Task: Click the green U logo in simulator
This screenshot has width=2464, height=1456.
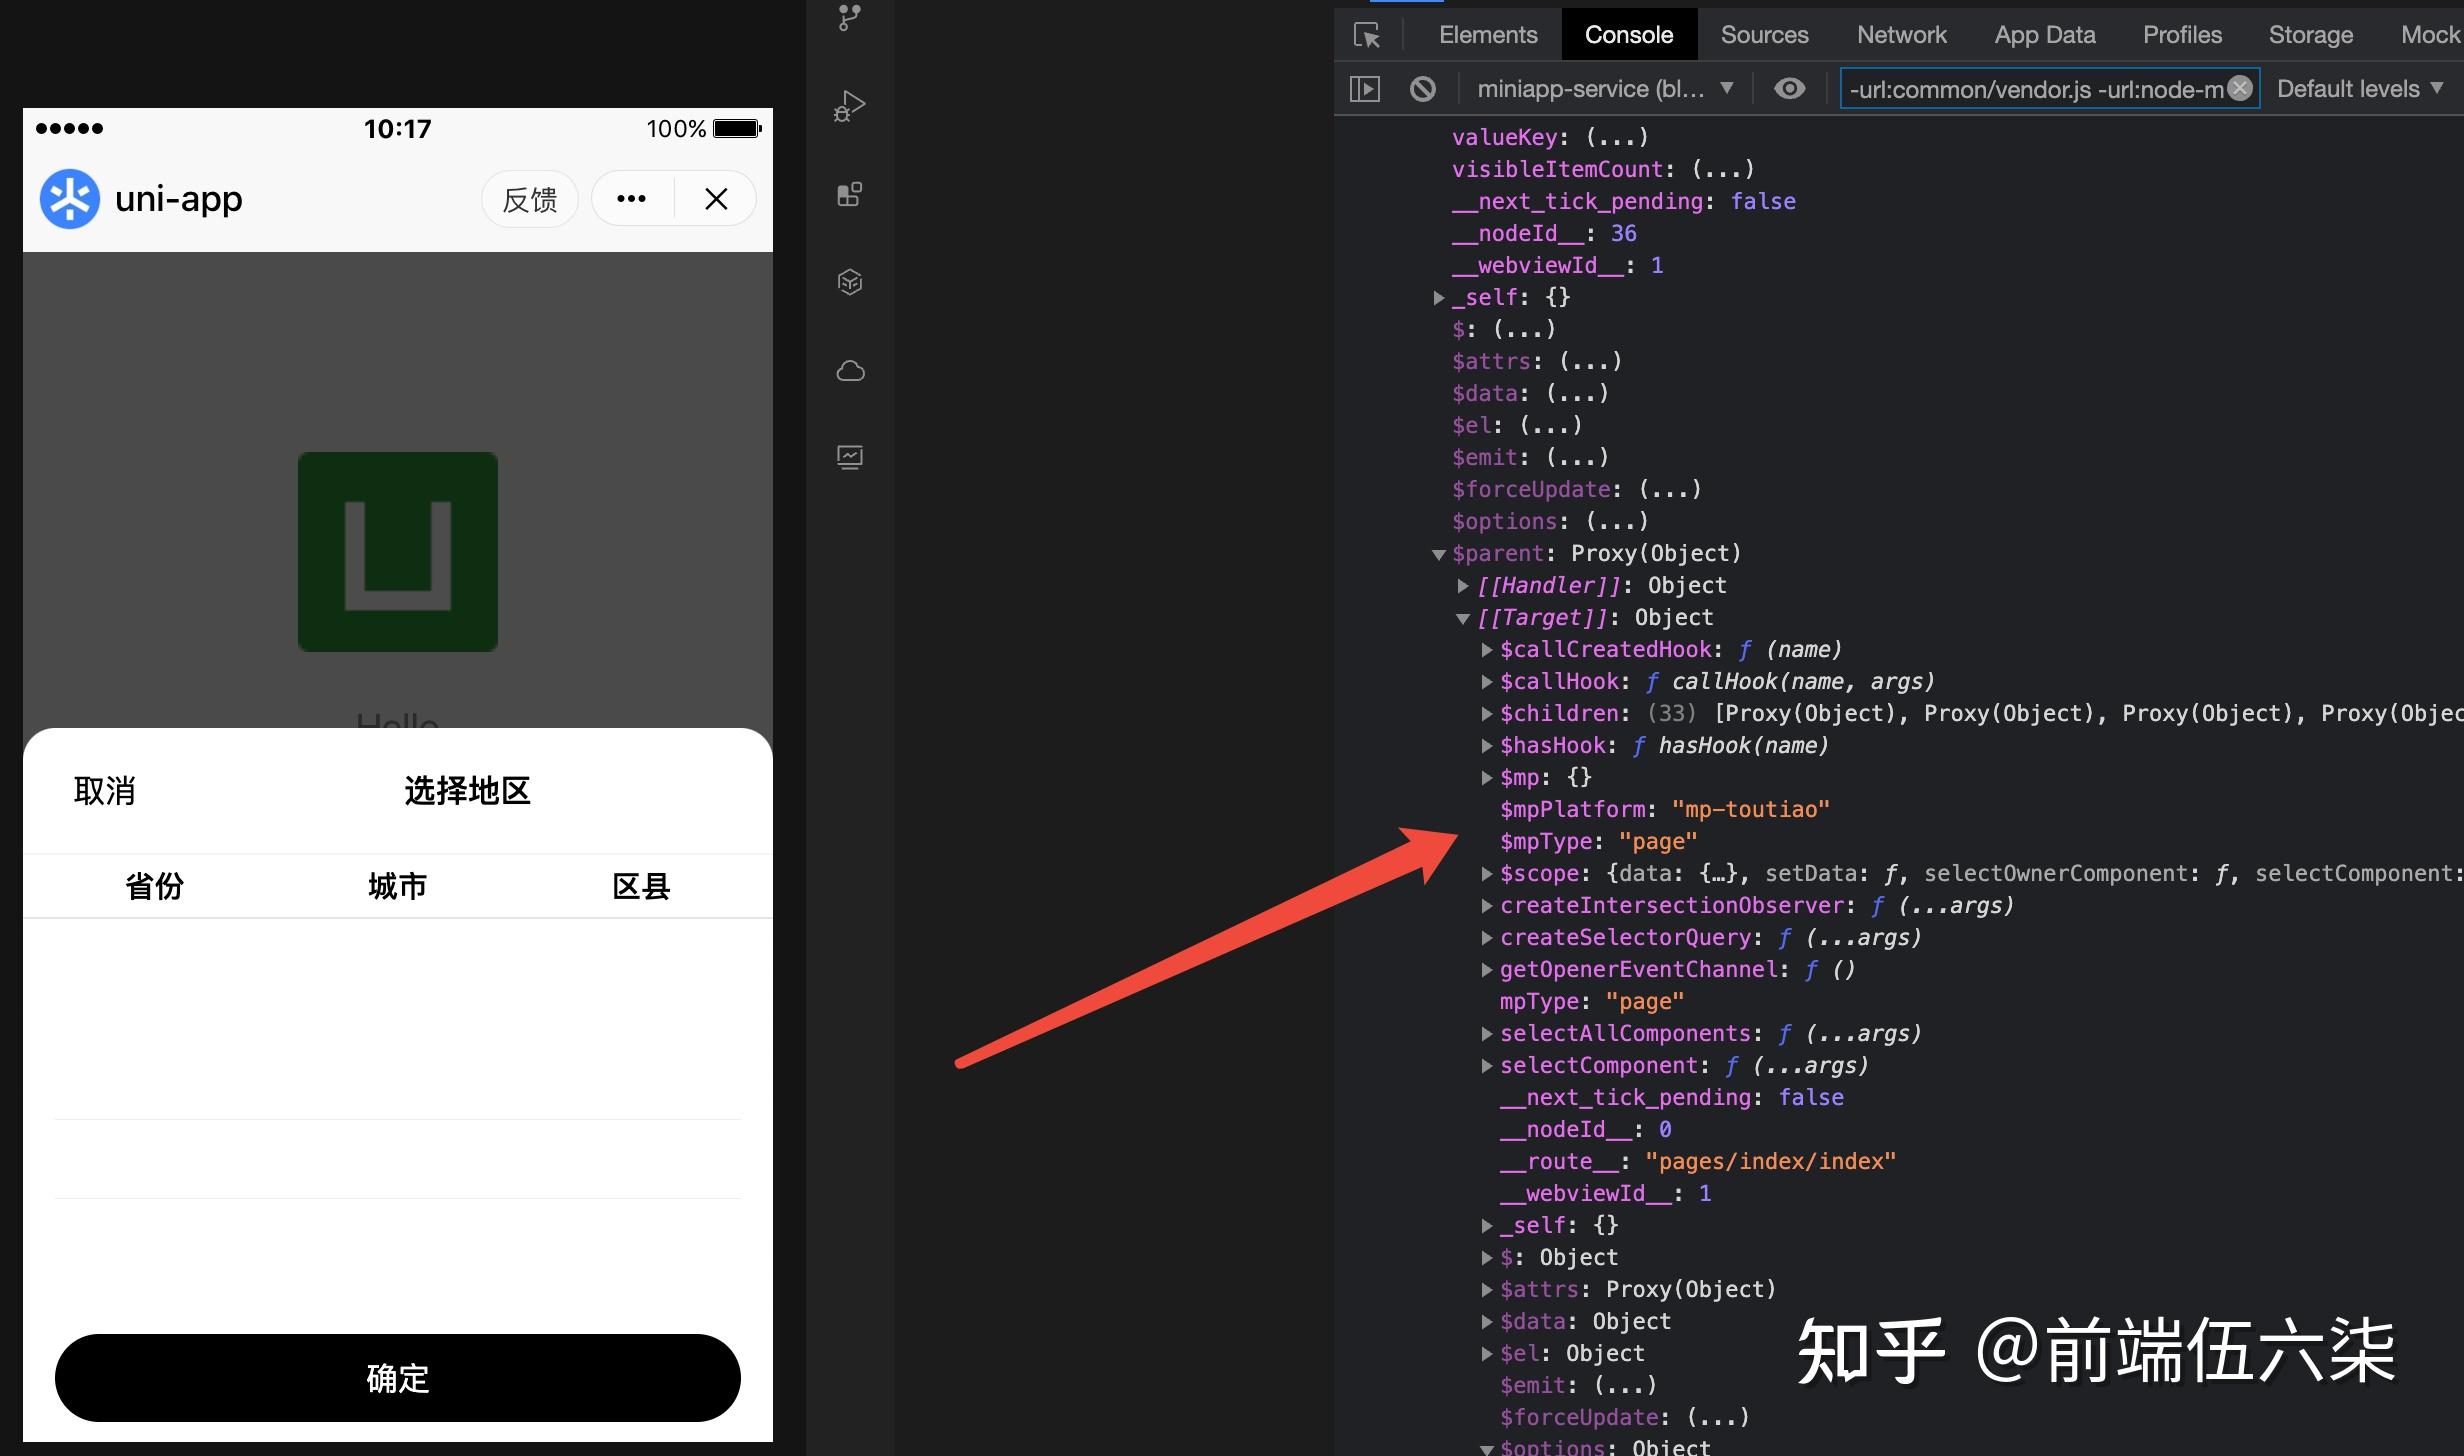Action: [x=398, y=552]
